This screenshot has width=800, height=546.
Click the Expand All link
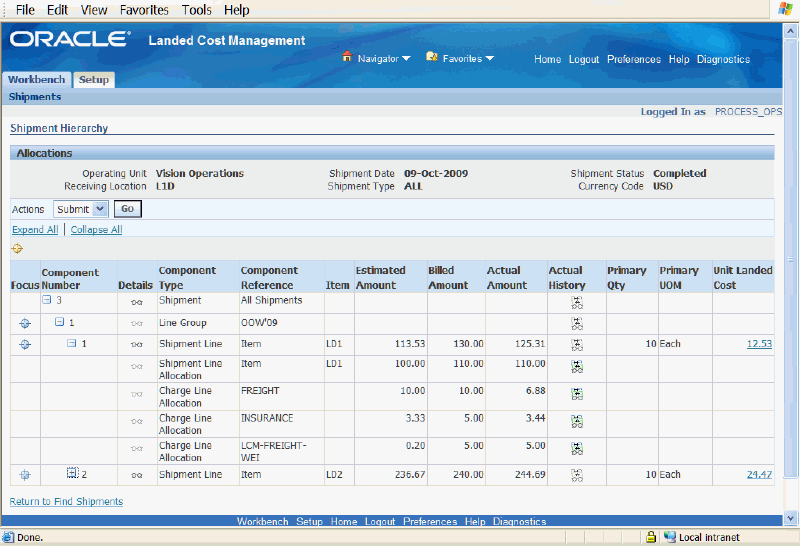[35, 230]
